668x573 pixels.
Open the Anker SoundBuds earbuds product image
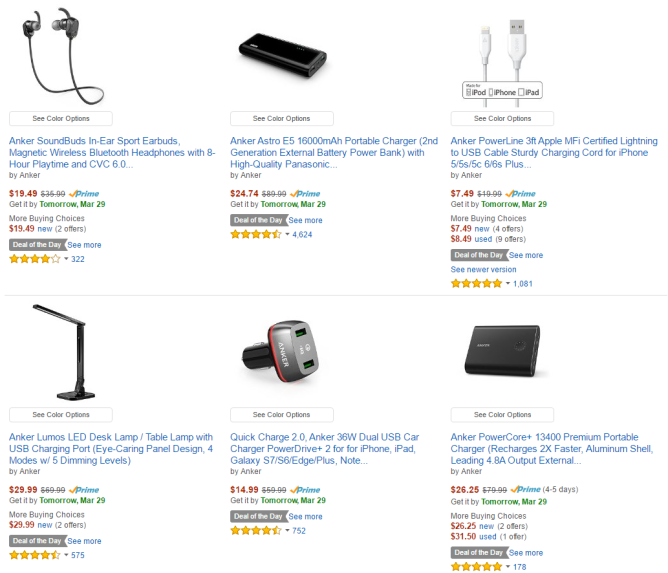pyautogui.click(x=61, y=55)
